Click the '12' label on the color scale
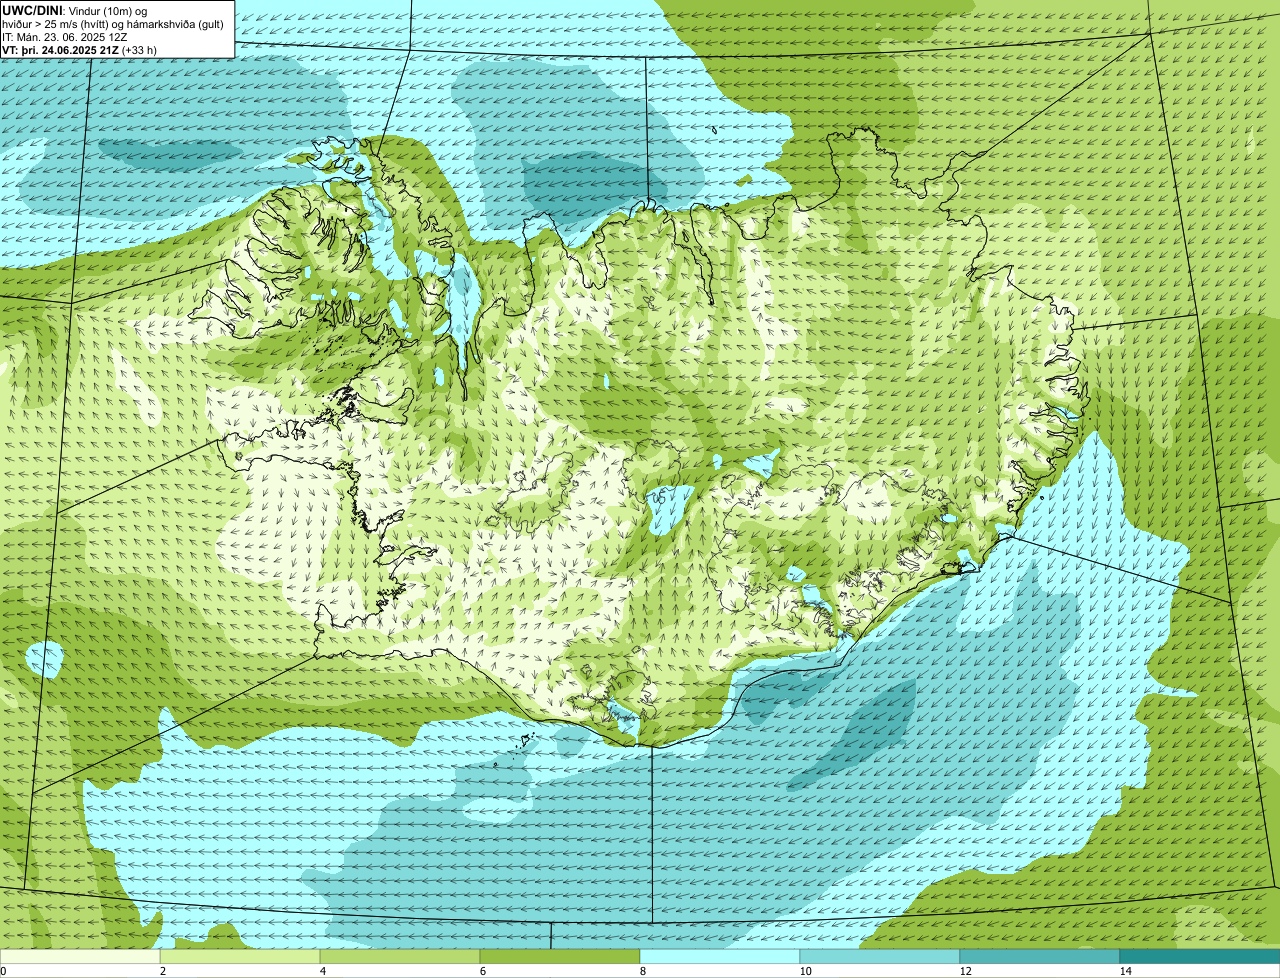 coord(965,971)
